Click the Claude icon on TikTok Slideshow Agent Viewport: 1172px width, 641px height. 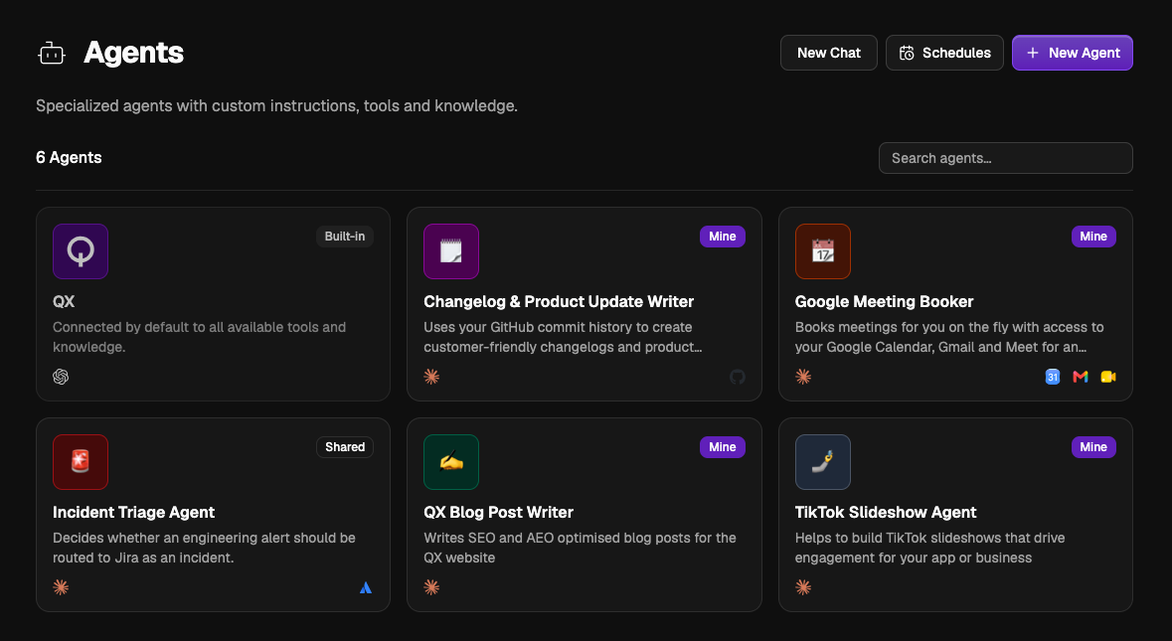(804, 588)
